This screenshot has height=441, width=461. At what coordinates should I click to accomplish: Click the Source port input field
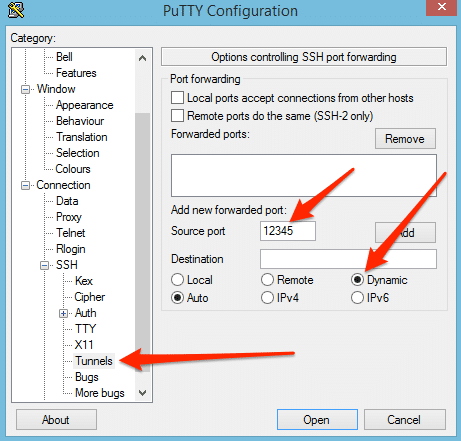pos(288,231)
